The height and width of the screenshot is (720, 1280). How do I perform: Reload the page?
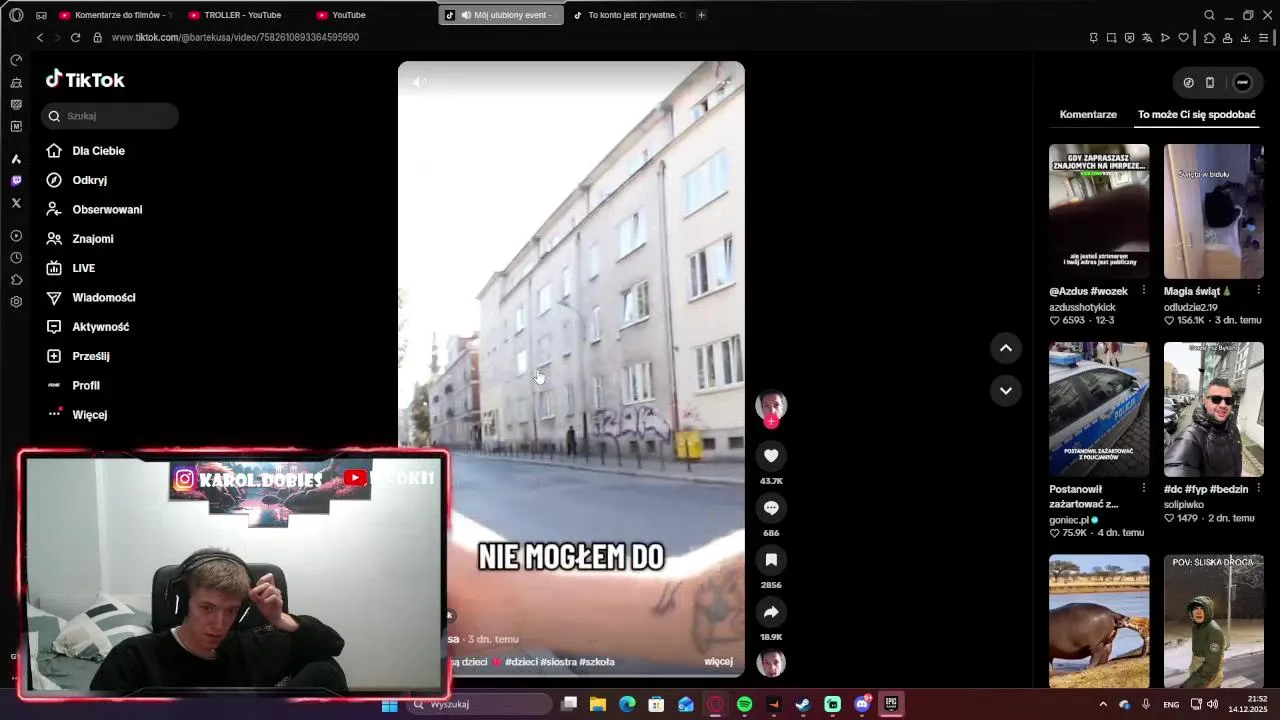pyautogui.click(x=75, y=38)
